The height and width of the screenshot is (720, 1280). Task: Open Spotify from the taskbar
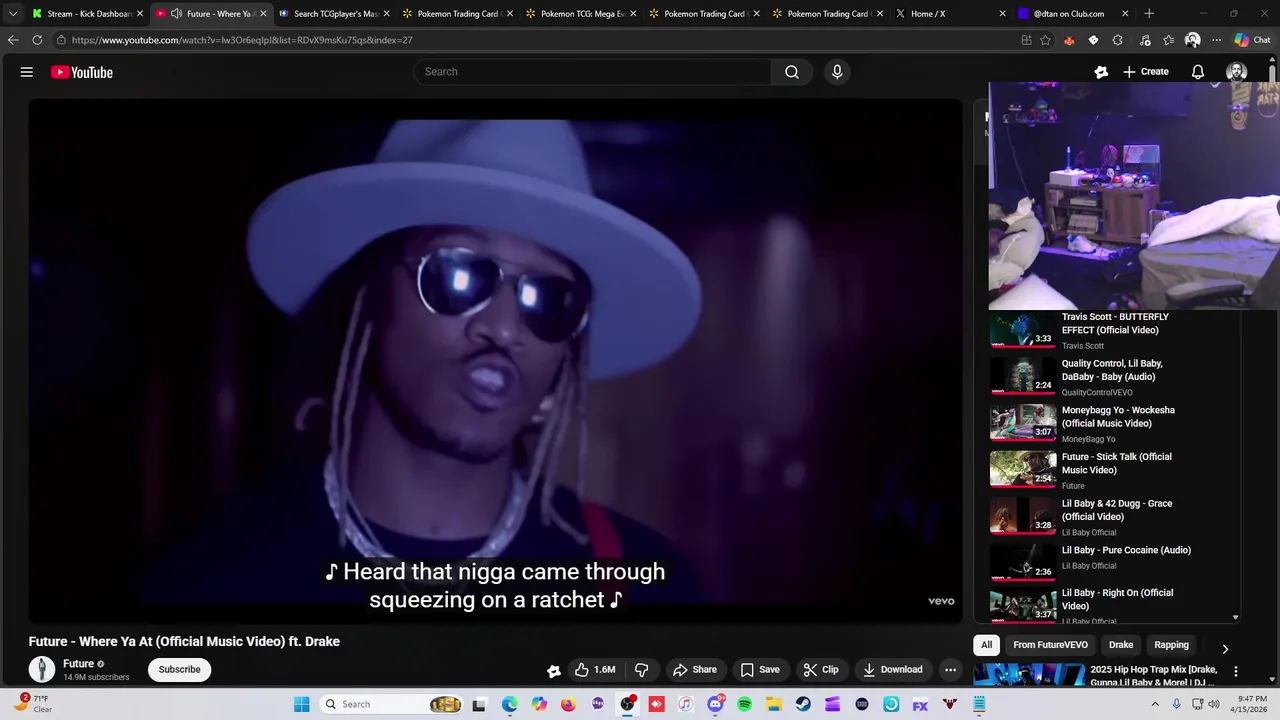pyautogui.click(x=745, y=704)
